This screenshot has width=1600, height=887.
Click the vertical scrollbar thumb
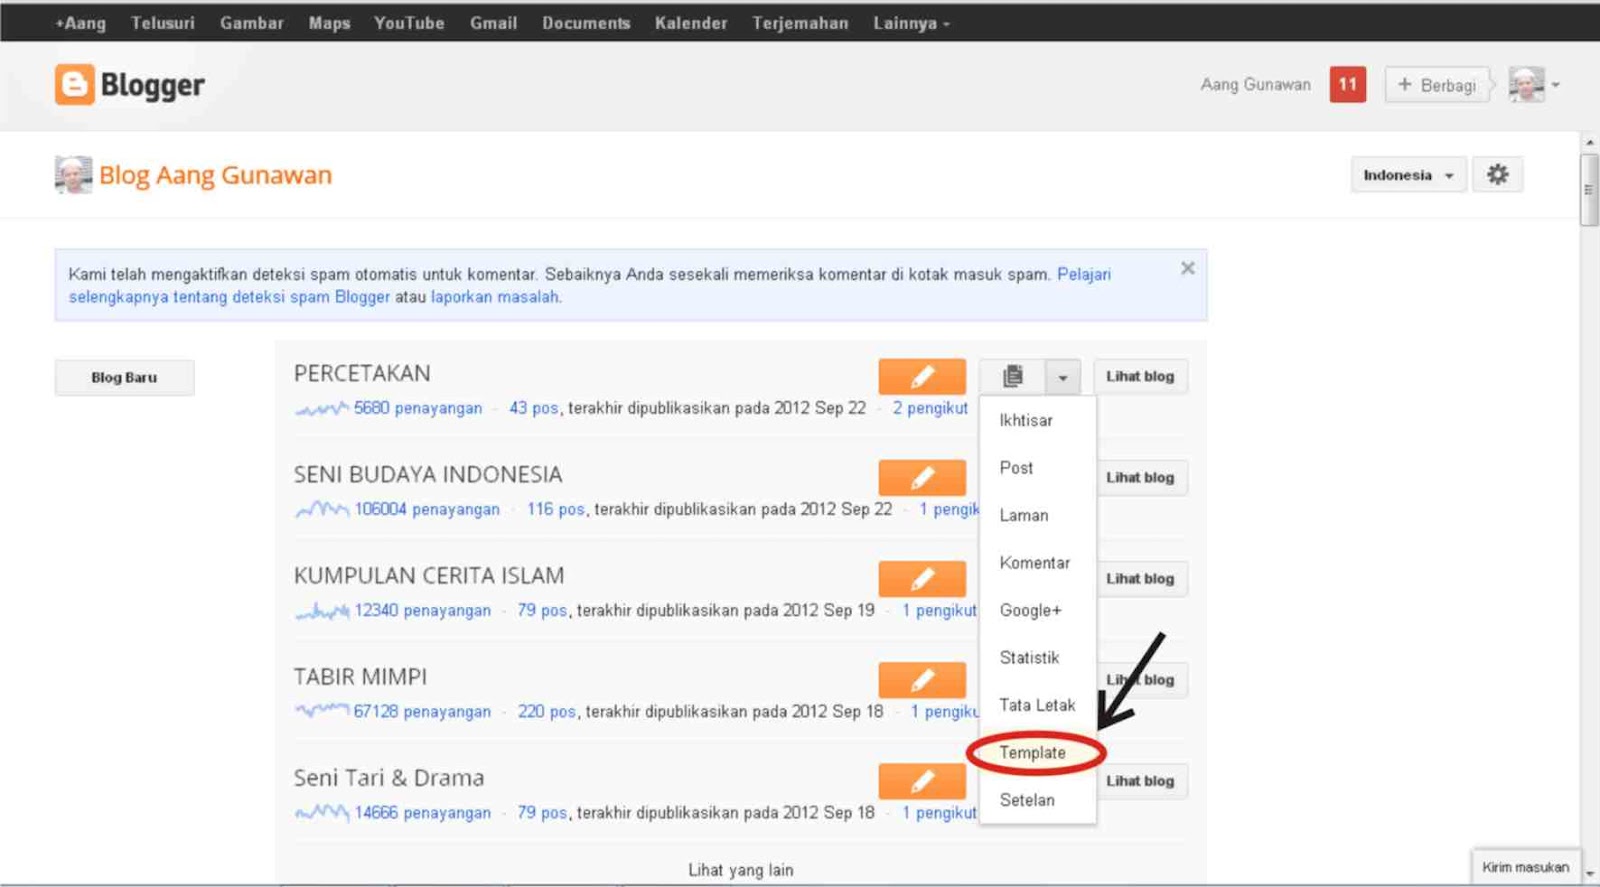click(x=1589, y=190)
